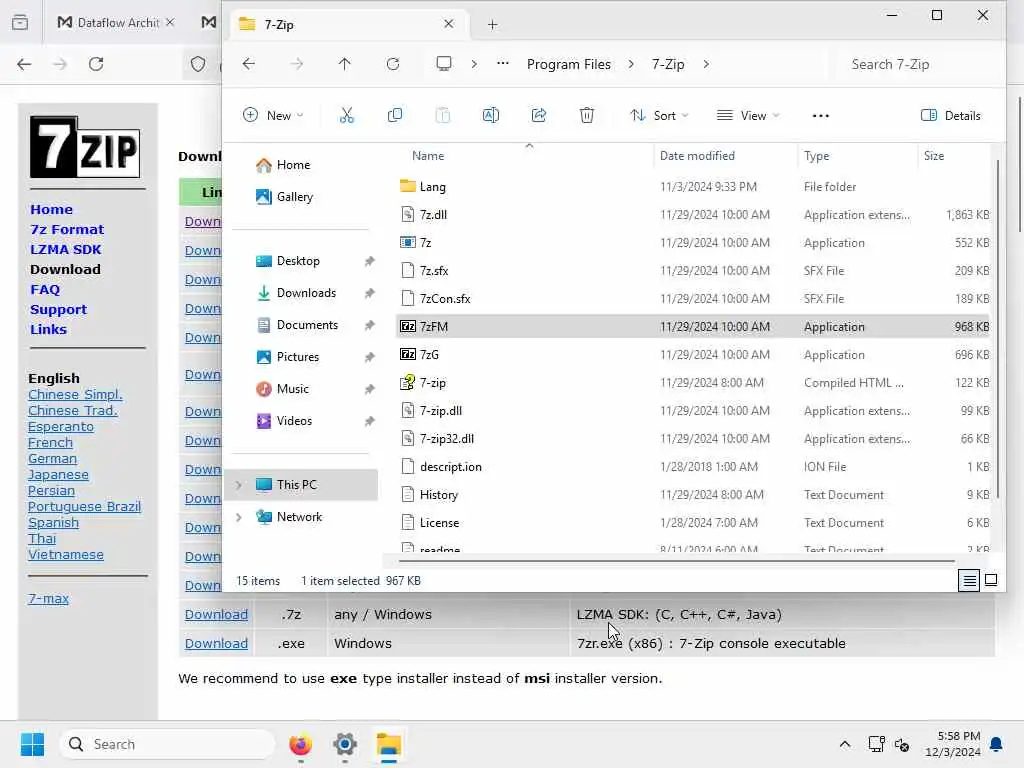Click the Download link for 7zr.exe row
Image resolution: width=1024 pixels, height=768 pixels.
(216, 643)
